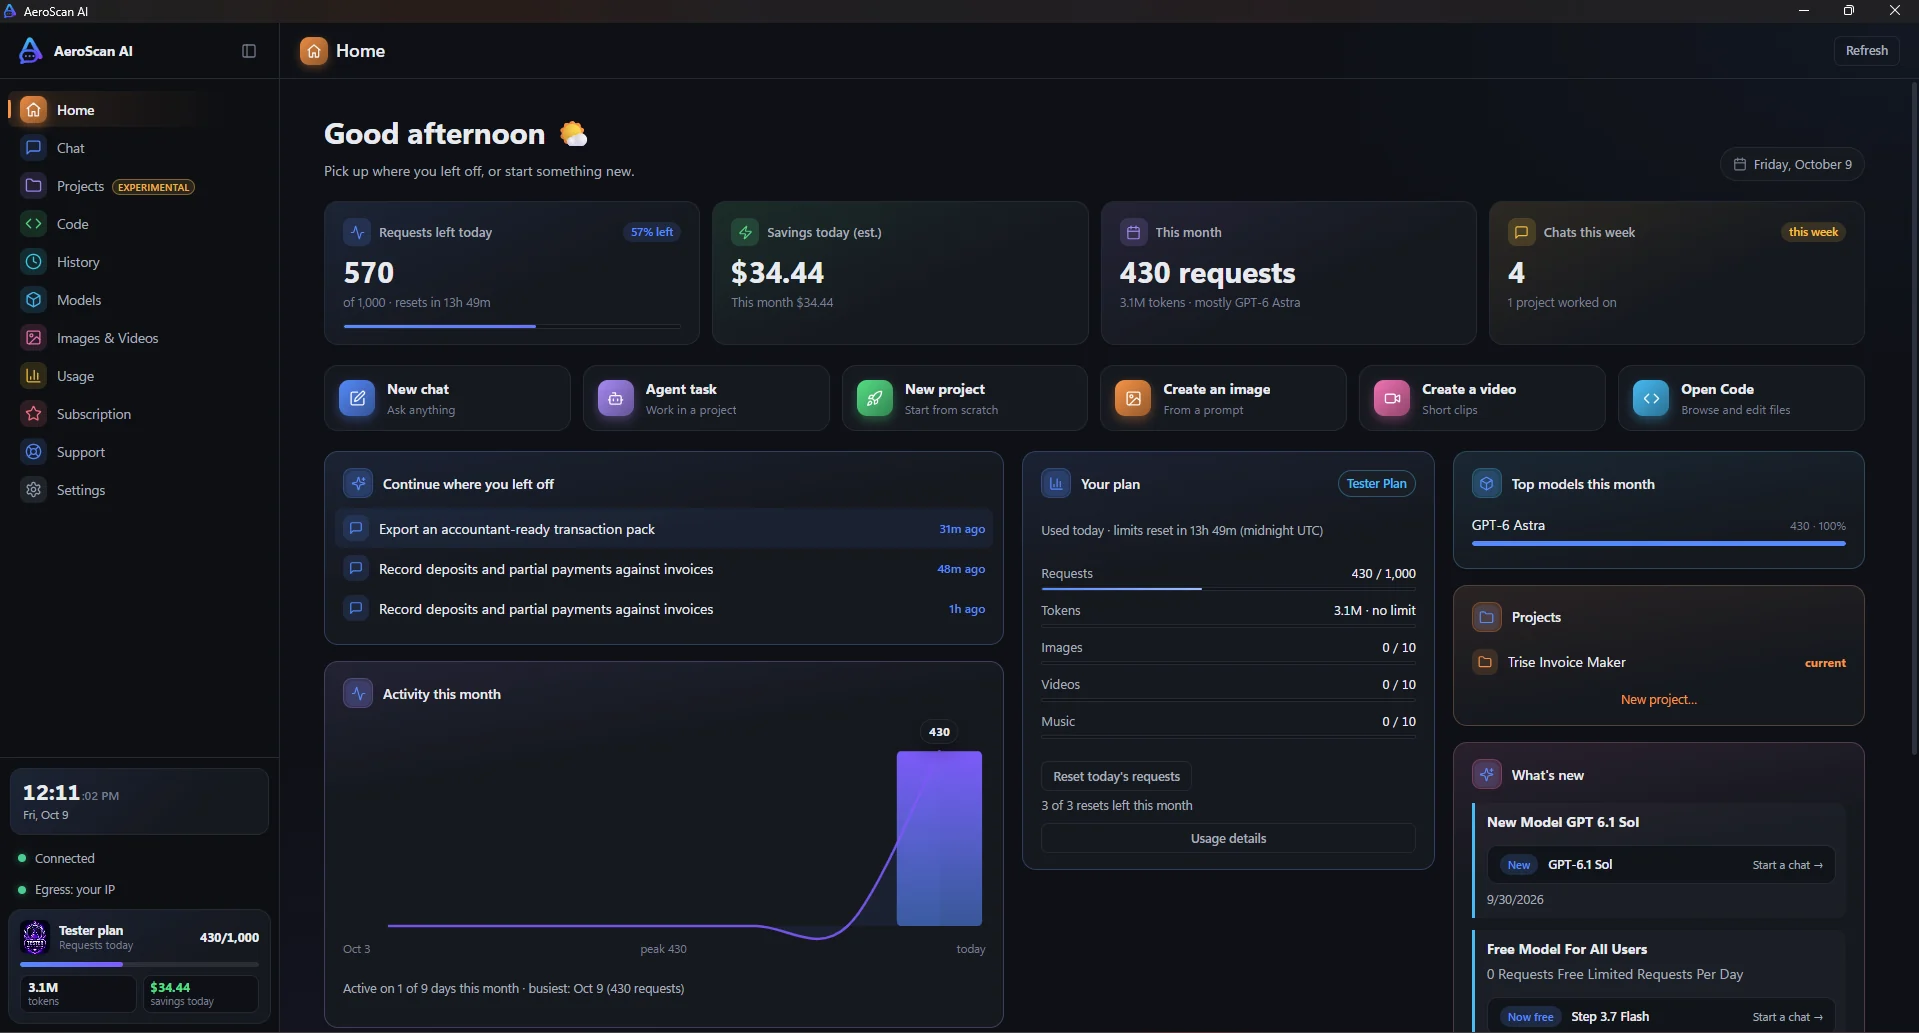Click the Create a video camera icon
The height and width of the screenshot is (1033, 1919).
coord(1392,398)
